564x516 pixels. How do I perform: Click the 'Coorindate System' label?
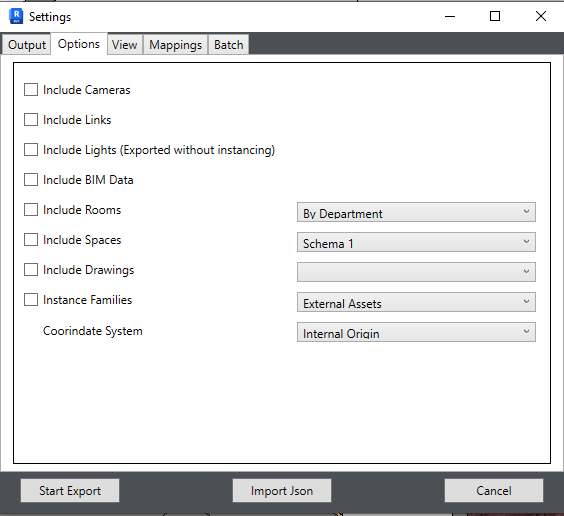tap(93, 331)
